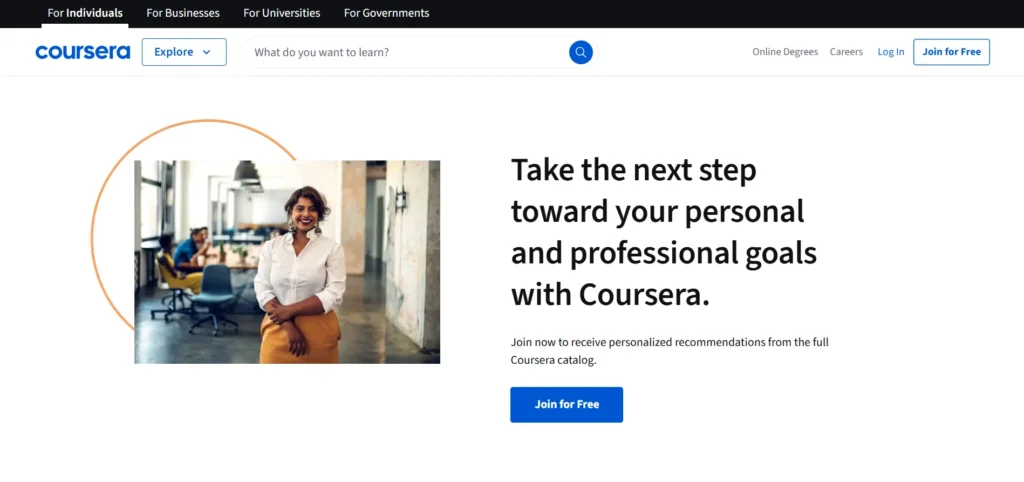Select the For Individuals tab
The height and width of the screenshot is (482, 1024).
pyautogui.click(x=85, y=13)
